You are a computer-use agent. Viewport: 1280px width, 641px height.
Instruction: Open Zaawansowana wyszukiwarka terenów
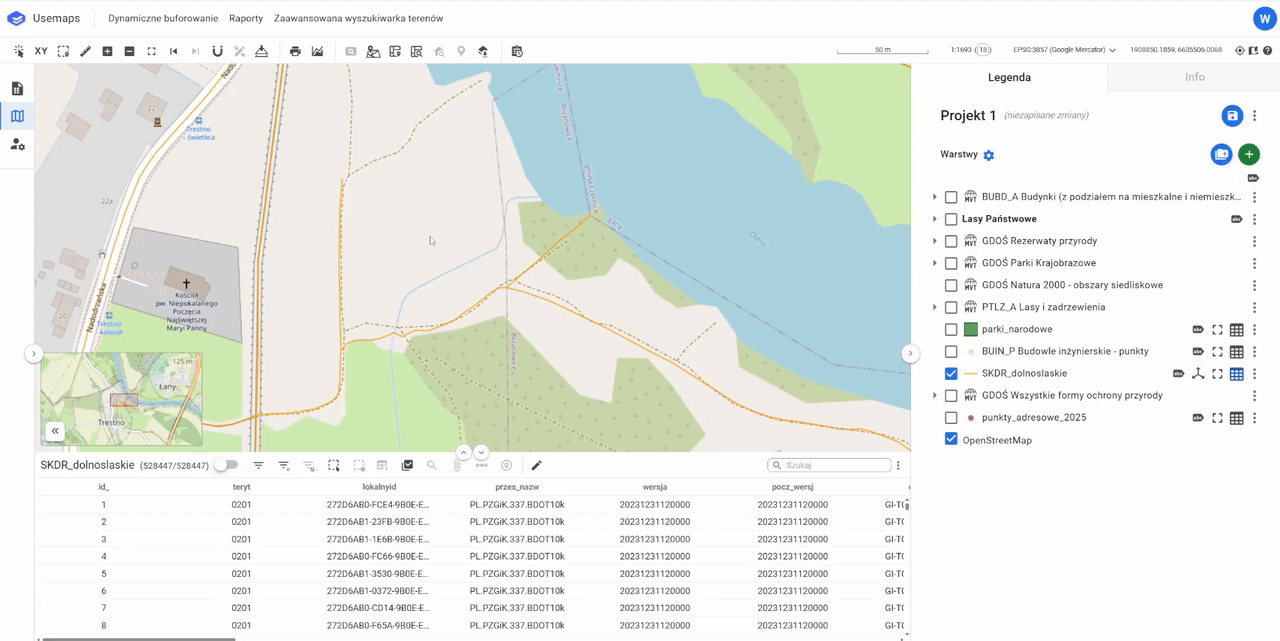[x=358, y=18]
